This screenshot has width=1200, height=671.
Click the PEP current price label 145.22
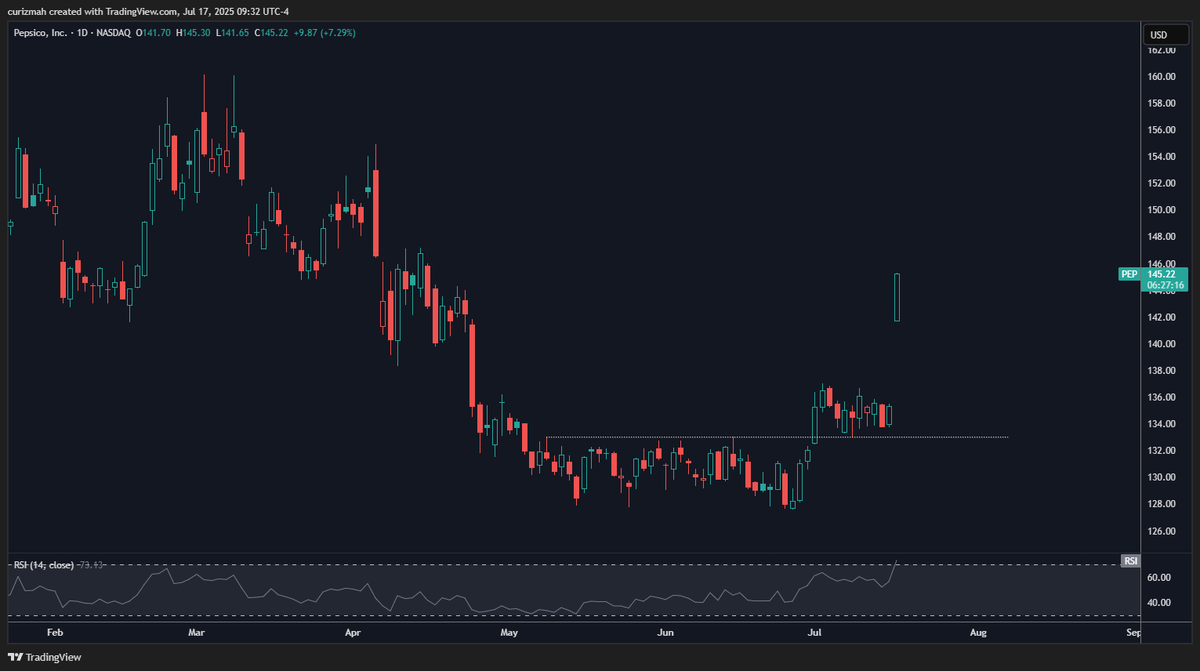(x=1161, y=273)
